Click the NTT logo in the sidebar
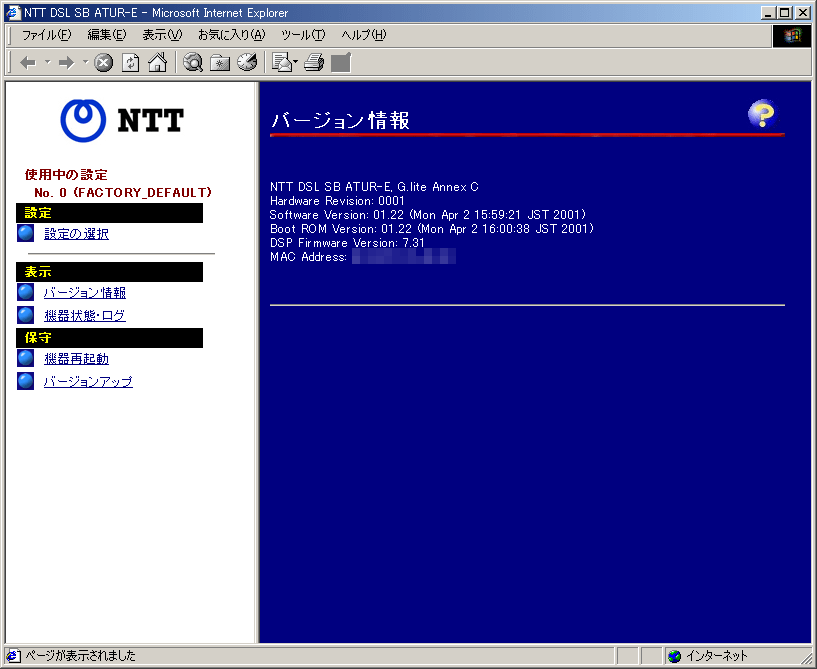This screenshot has height=669, width=817. [x=122, y=120]
